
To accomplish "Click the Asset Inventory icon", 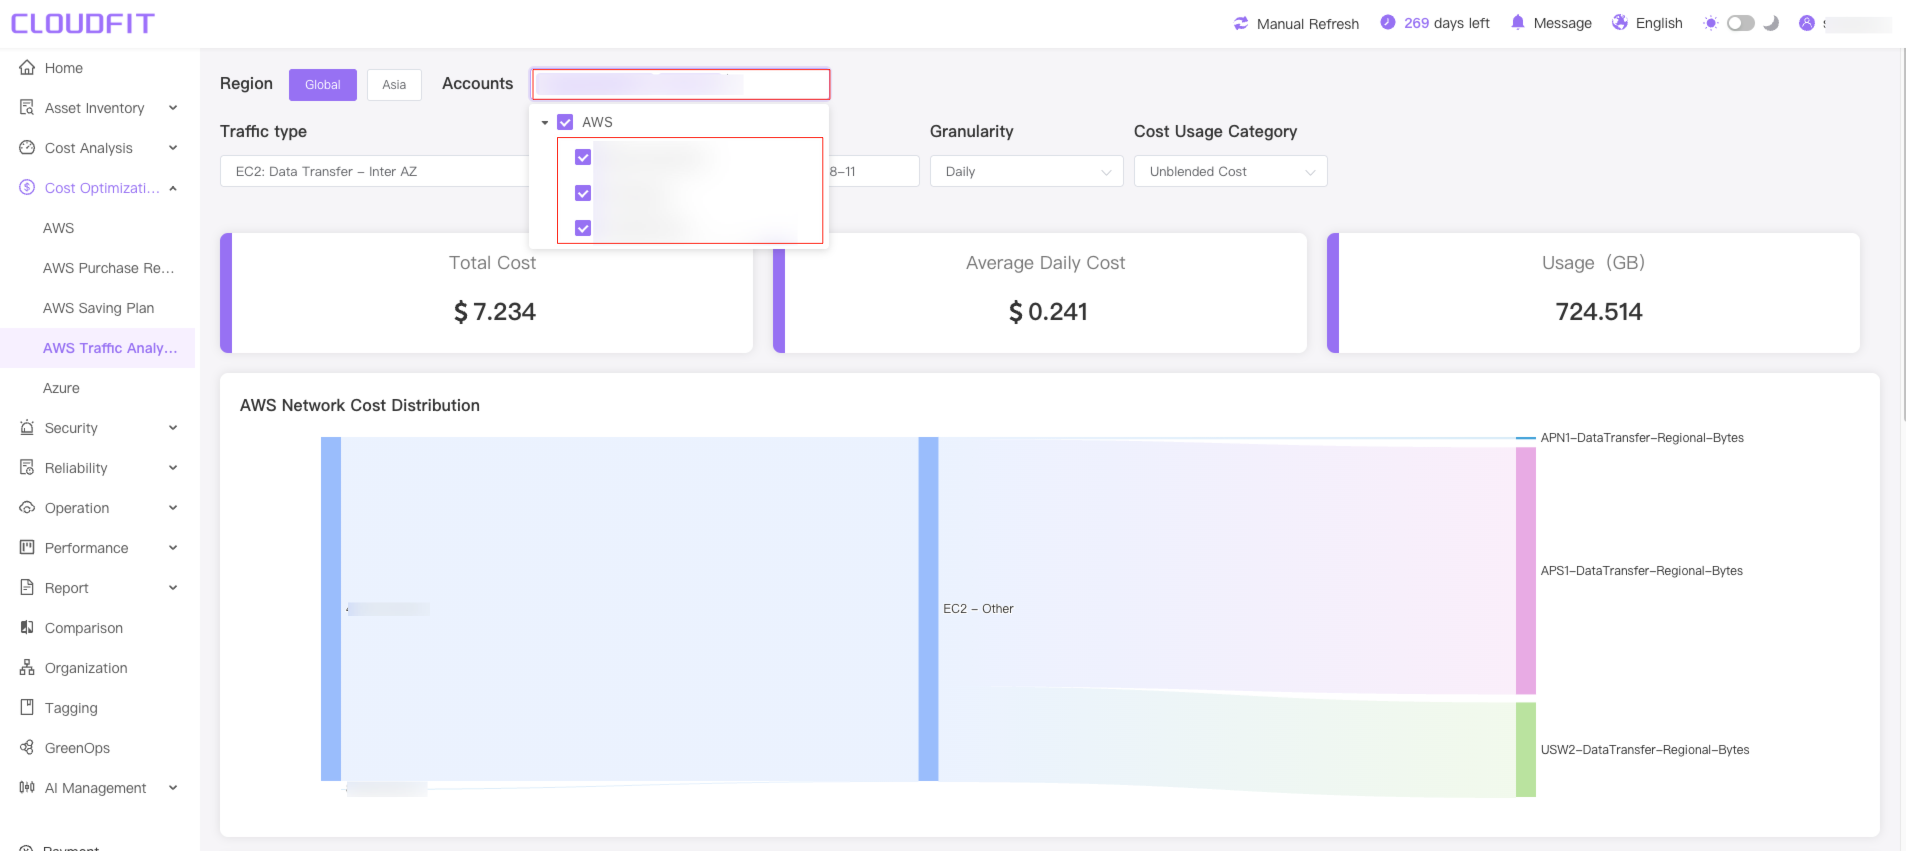I will coord(27,107).
